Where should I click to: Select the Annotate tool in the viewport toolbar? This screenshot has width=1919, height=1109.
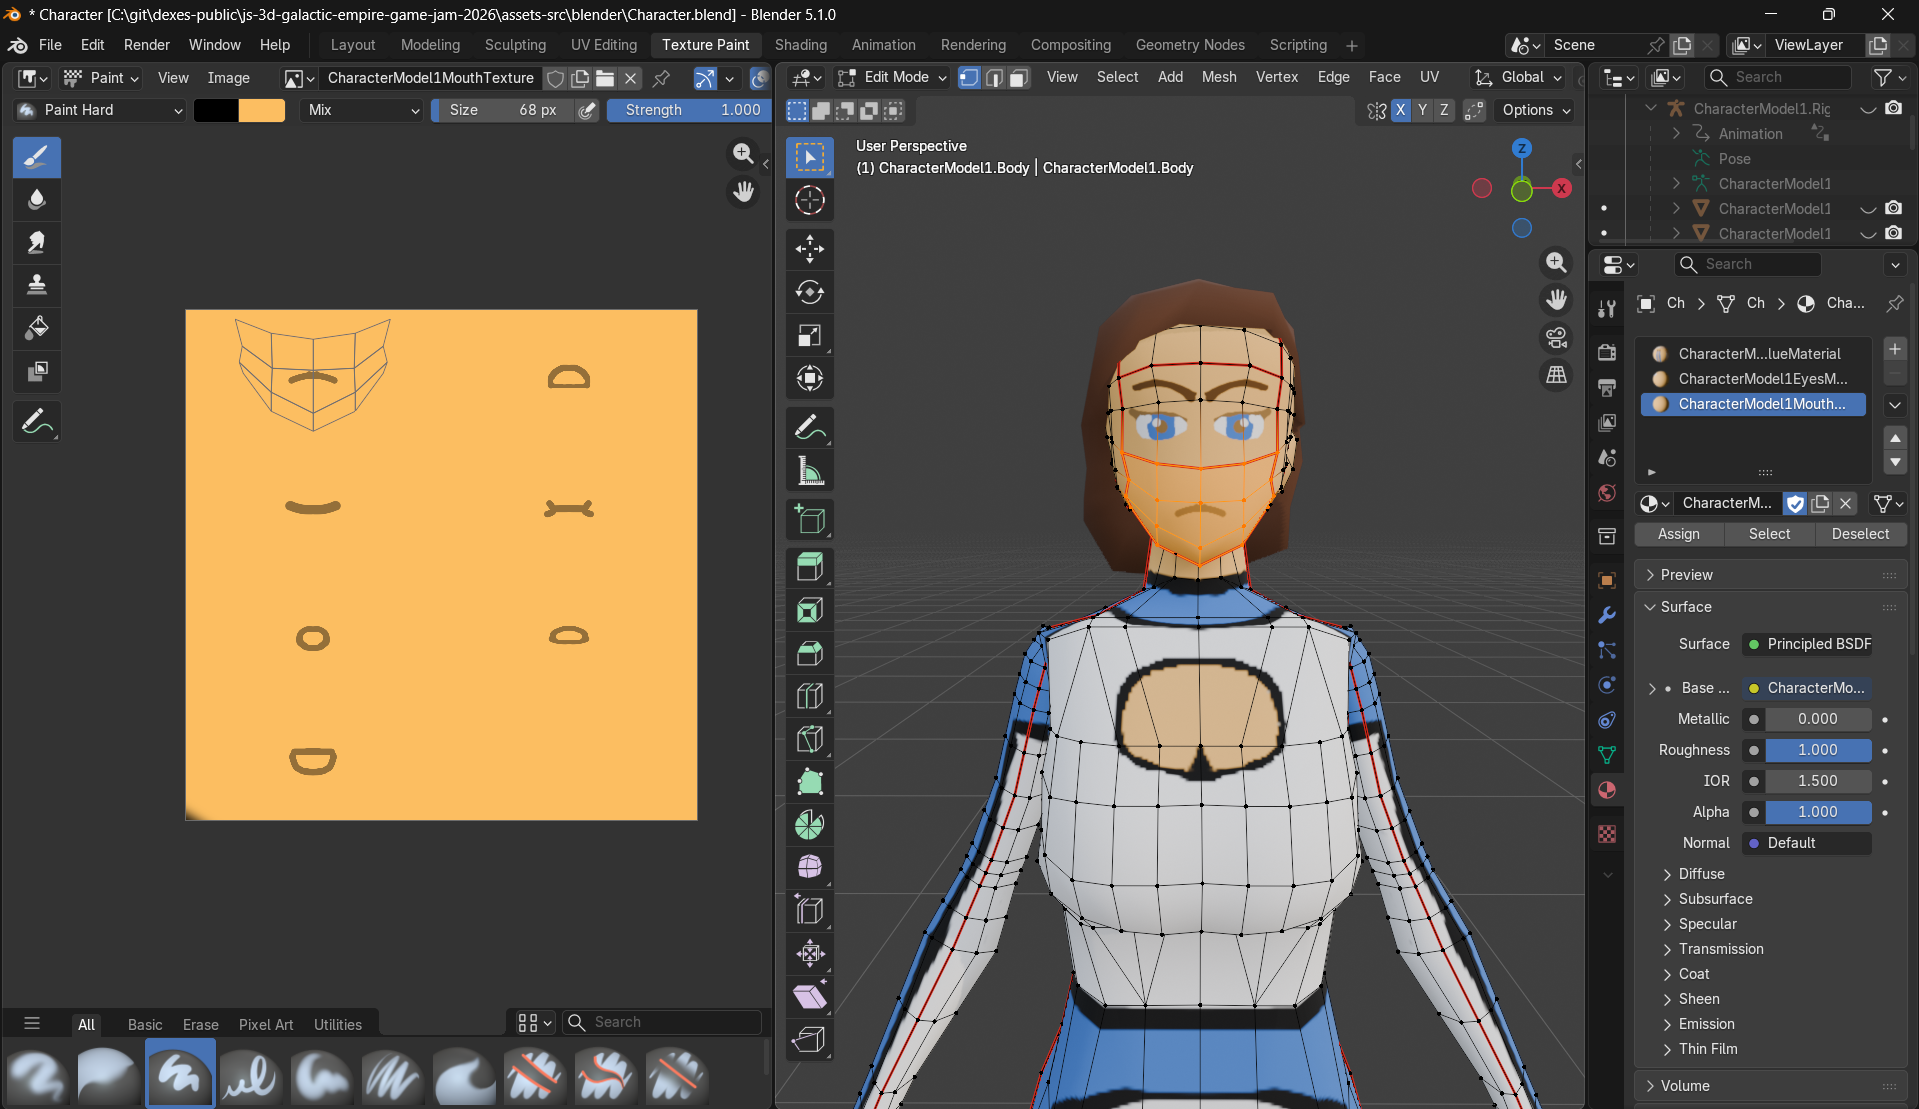[x=809, y=427]
